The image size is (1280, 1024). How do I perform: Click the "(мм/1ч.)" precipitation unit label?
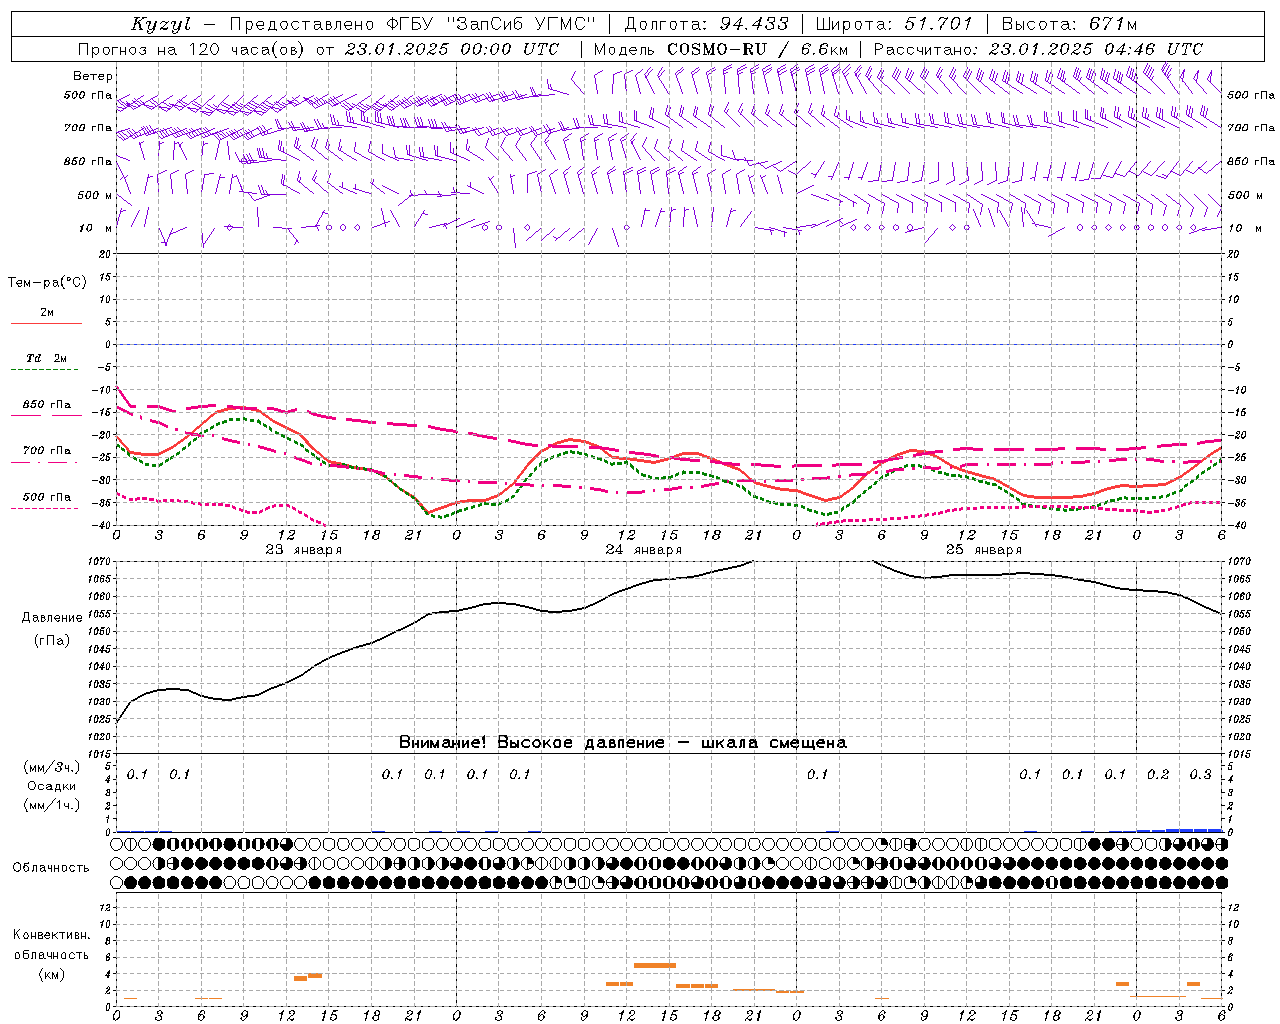coord(51,805)
